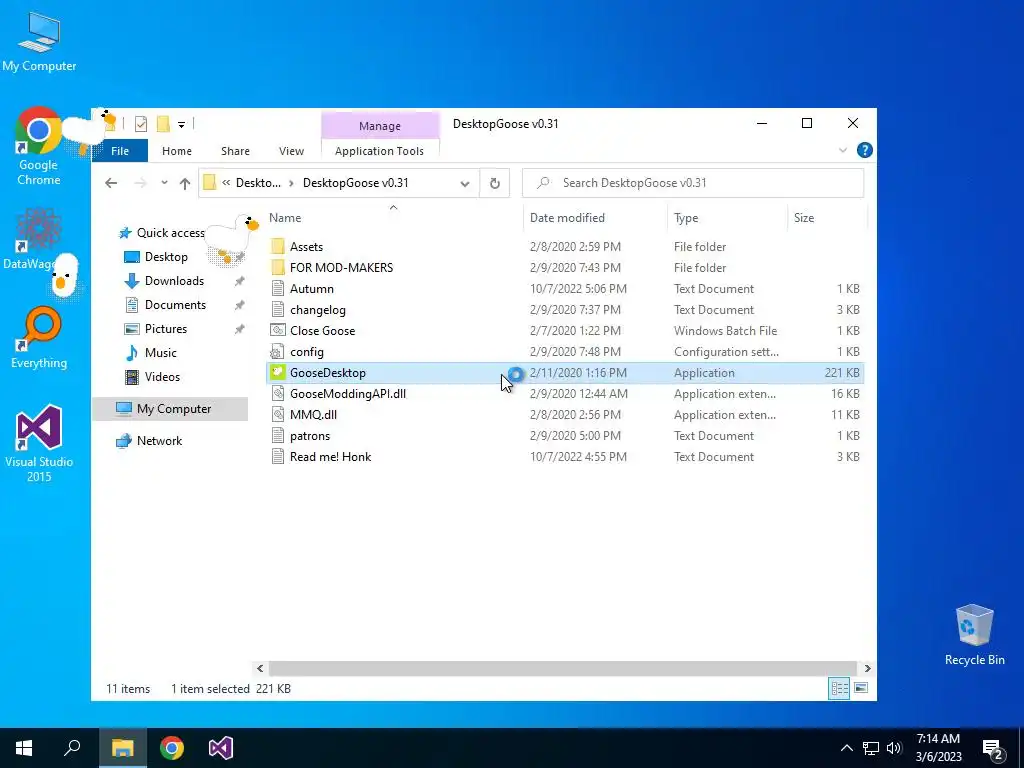Select Quick access in navigation pane
The width and height of the screenshot is (1024, 768).
(x=170, y=232)
